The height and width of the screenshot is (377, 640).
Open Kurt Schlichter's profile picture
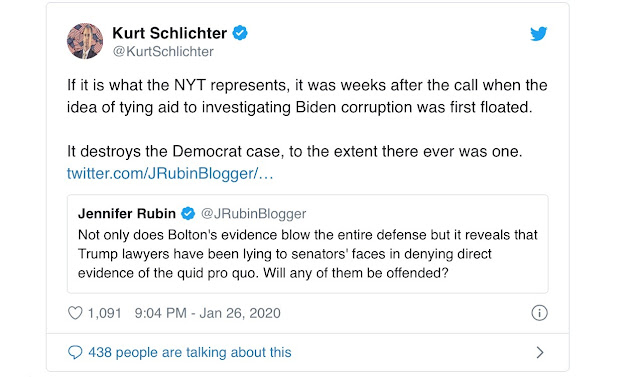(x=85, y=41)
